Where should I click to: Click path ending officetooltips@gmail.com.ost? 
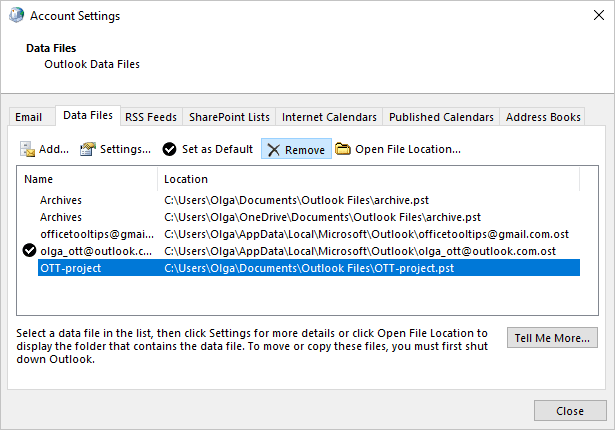[366, 234]
